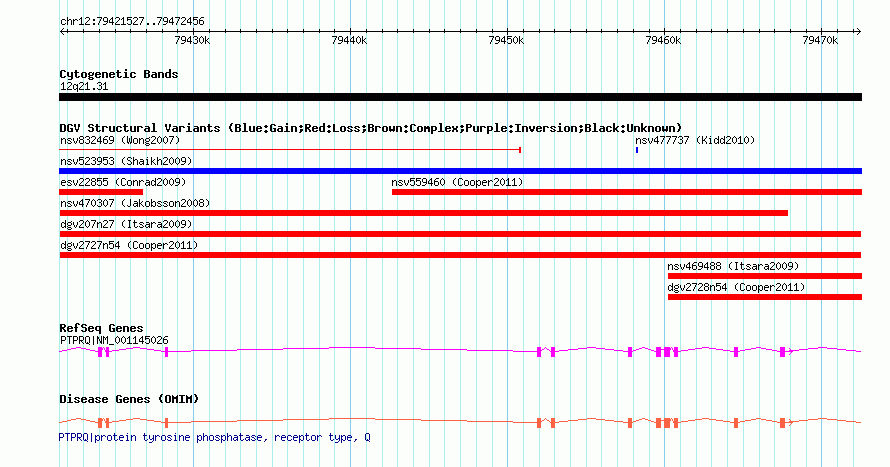This screenshot has width=890, height=467.
Task: Select the red nsv470307 loss bar
Action: [423, 213]
